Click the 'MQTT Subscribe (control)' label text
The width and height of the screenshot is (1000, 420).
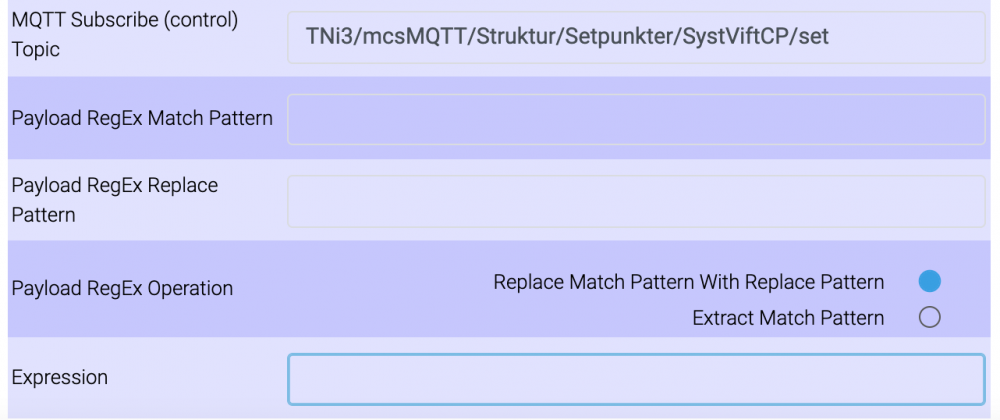click(125, 21)
